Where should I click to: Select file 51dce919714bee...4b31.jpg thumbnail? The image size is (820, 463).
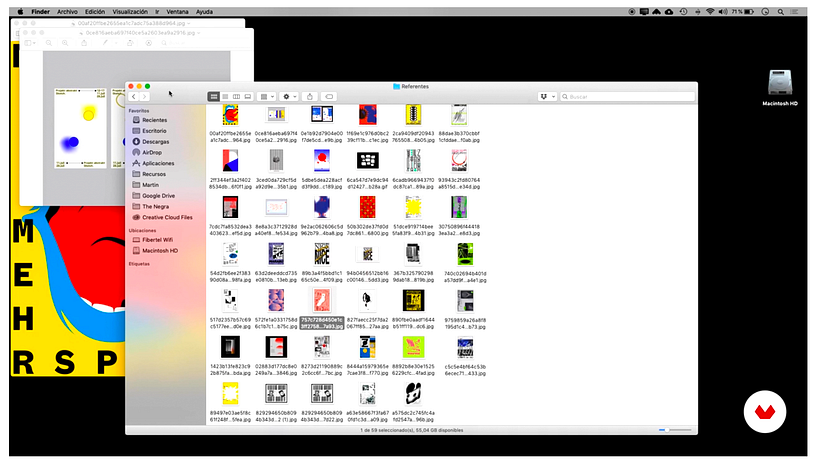pos(413,207)
